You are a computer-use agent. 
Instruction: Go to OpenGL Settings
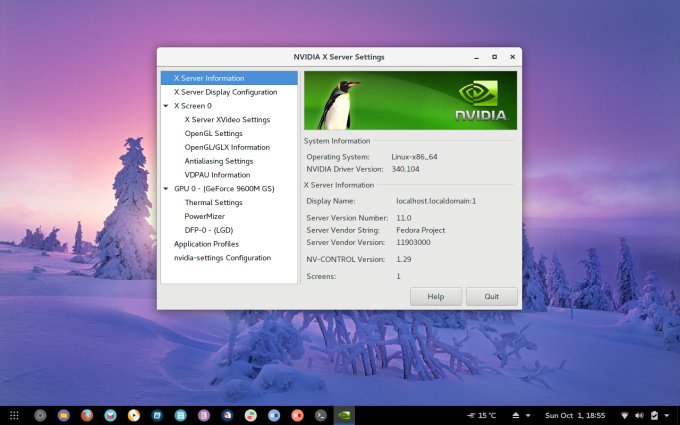[229, 134]
